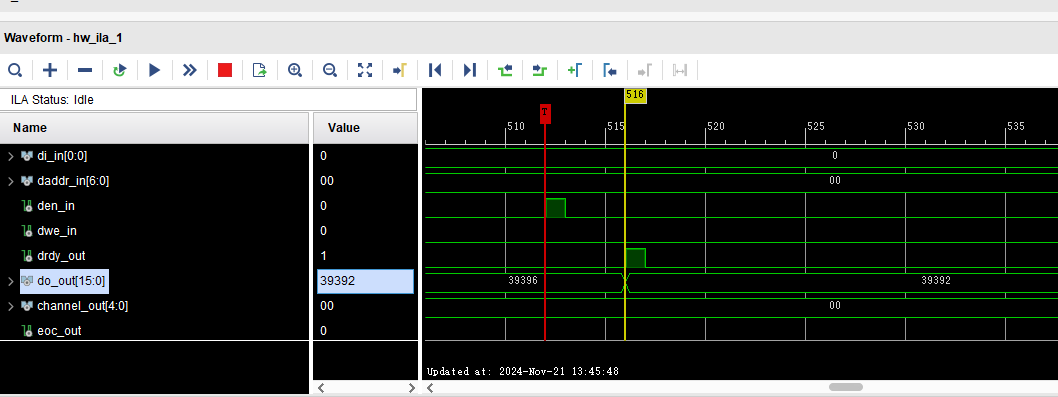Select the daddr_in[6:0] signal name
Screen dimensions: 1058x397
pyautogui.click(x=73, y=181)
